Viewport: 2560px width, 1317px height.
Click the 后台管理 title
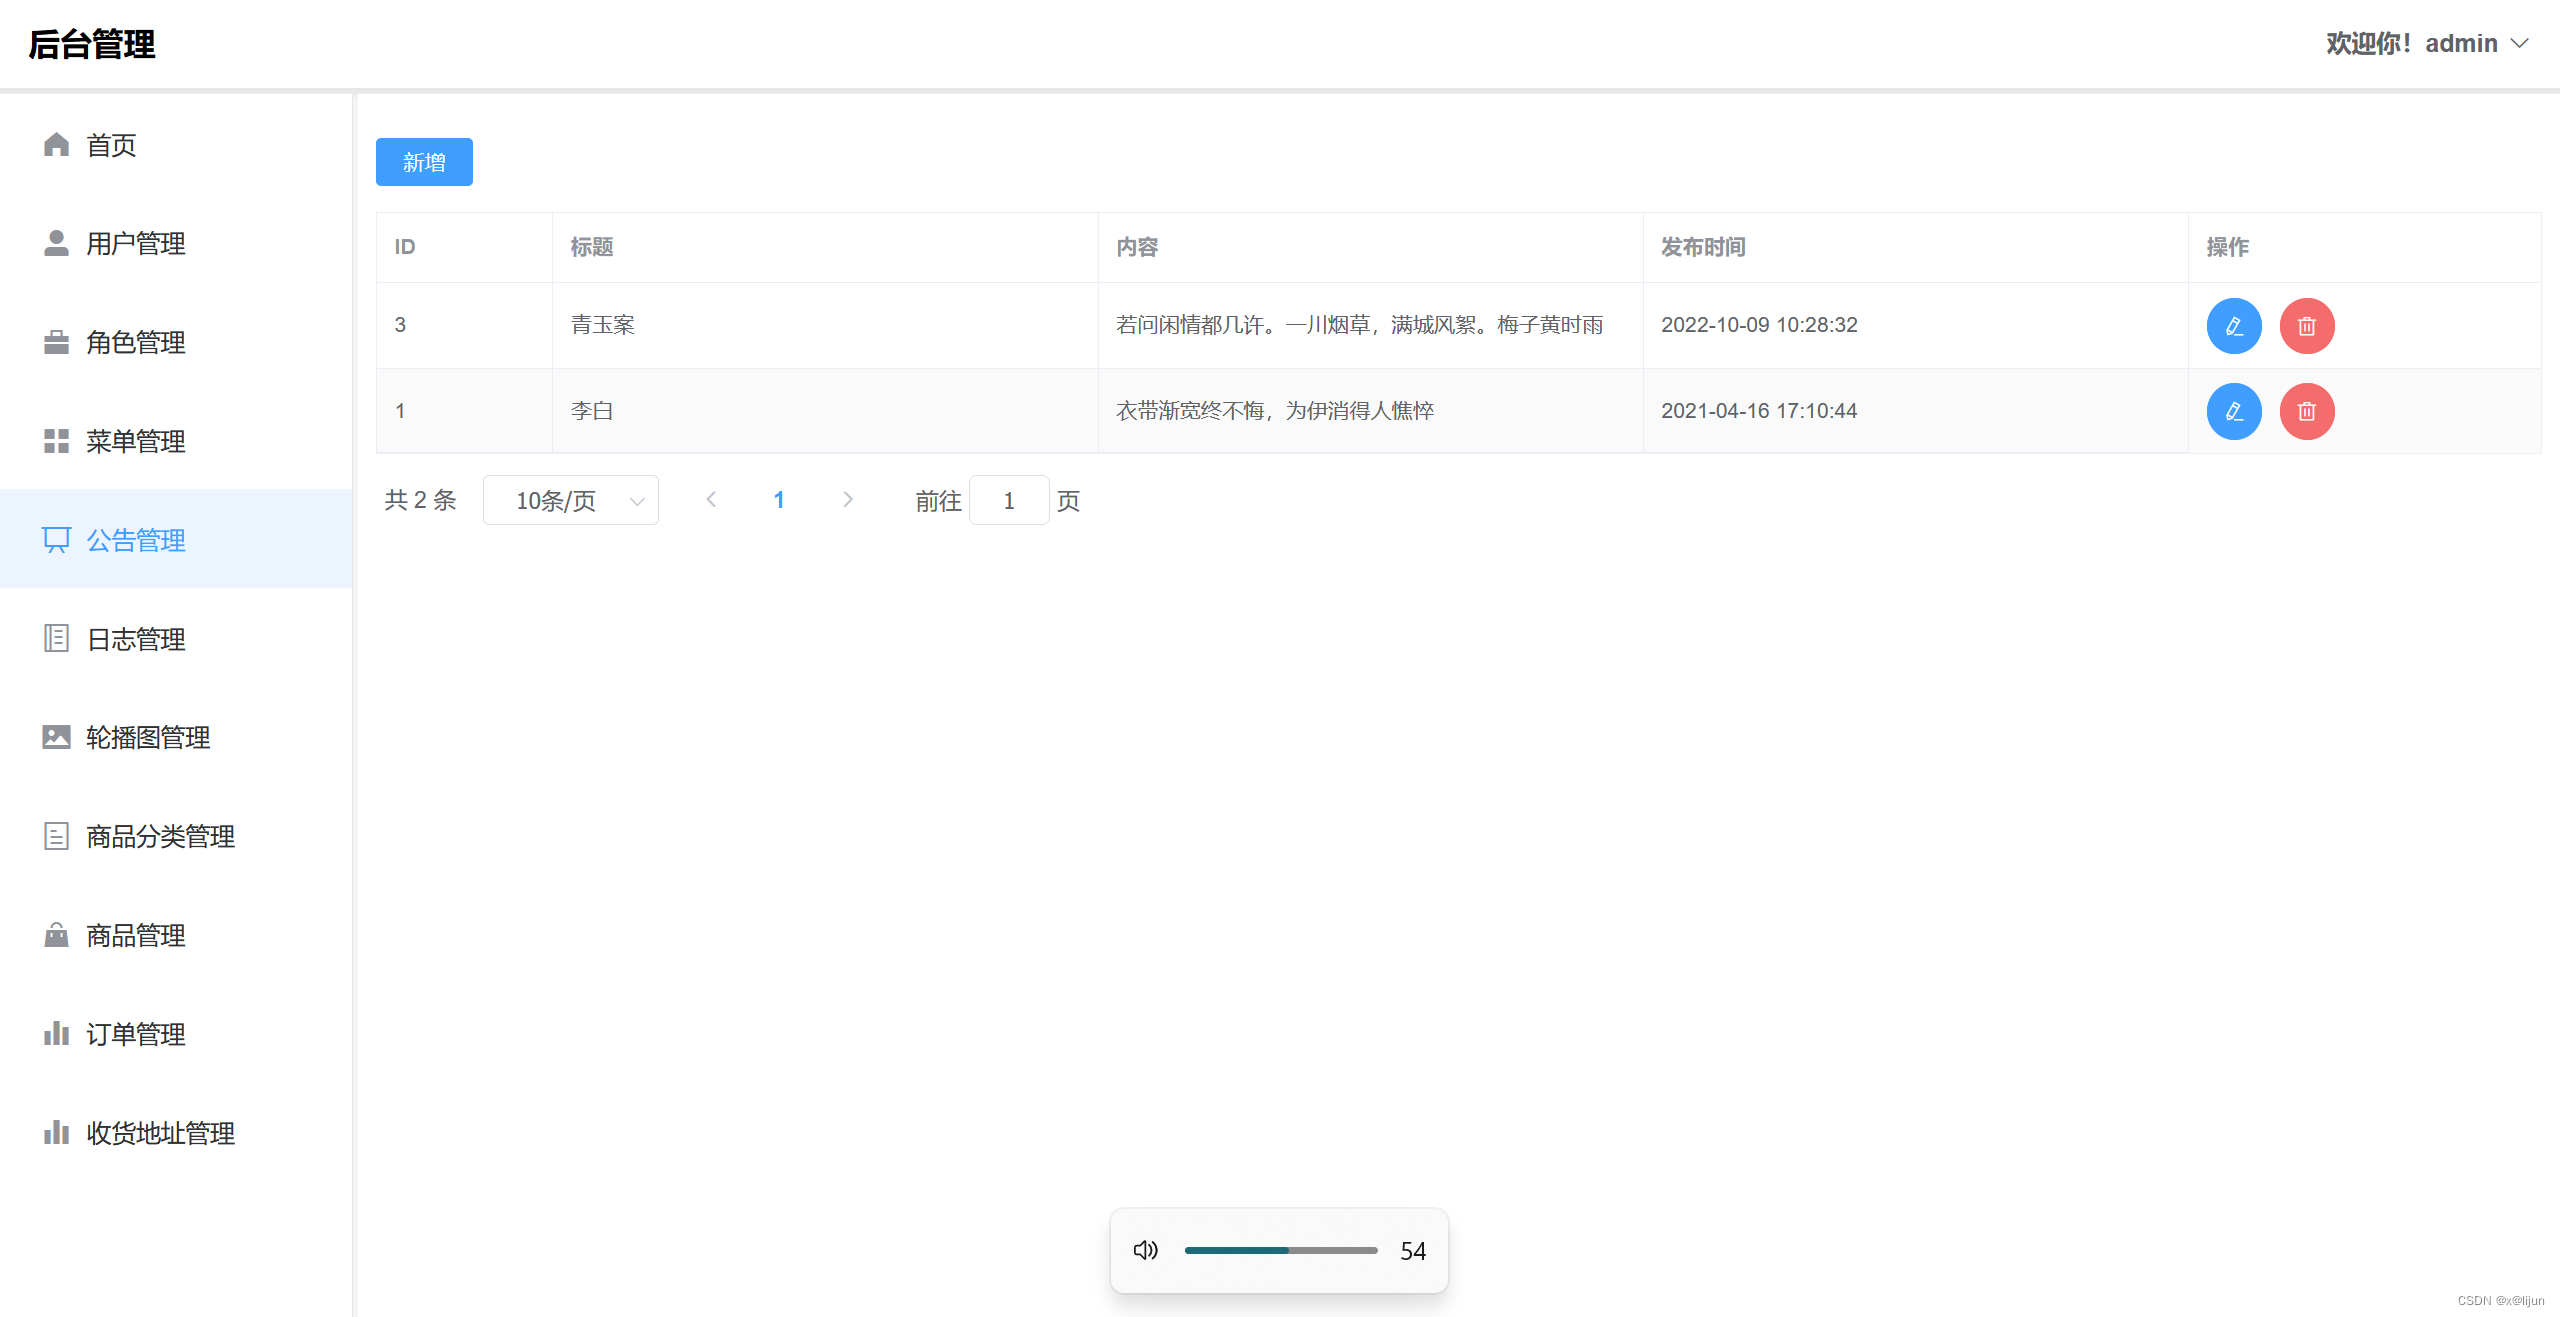click(92, 44)
